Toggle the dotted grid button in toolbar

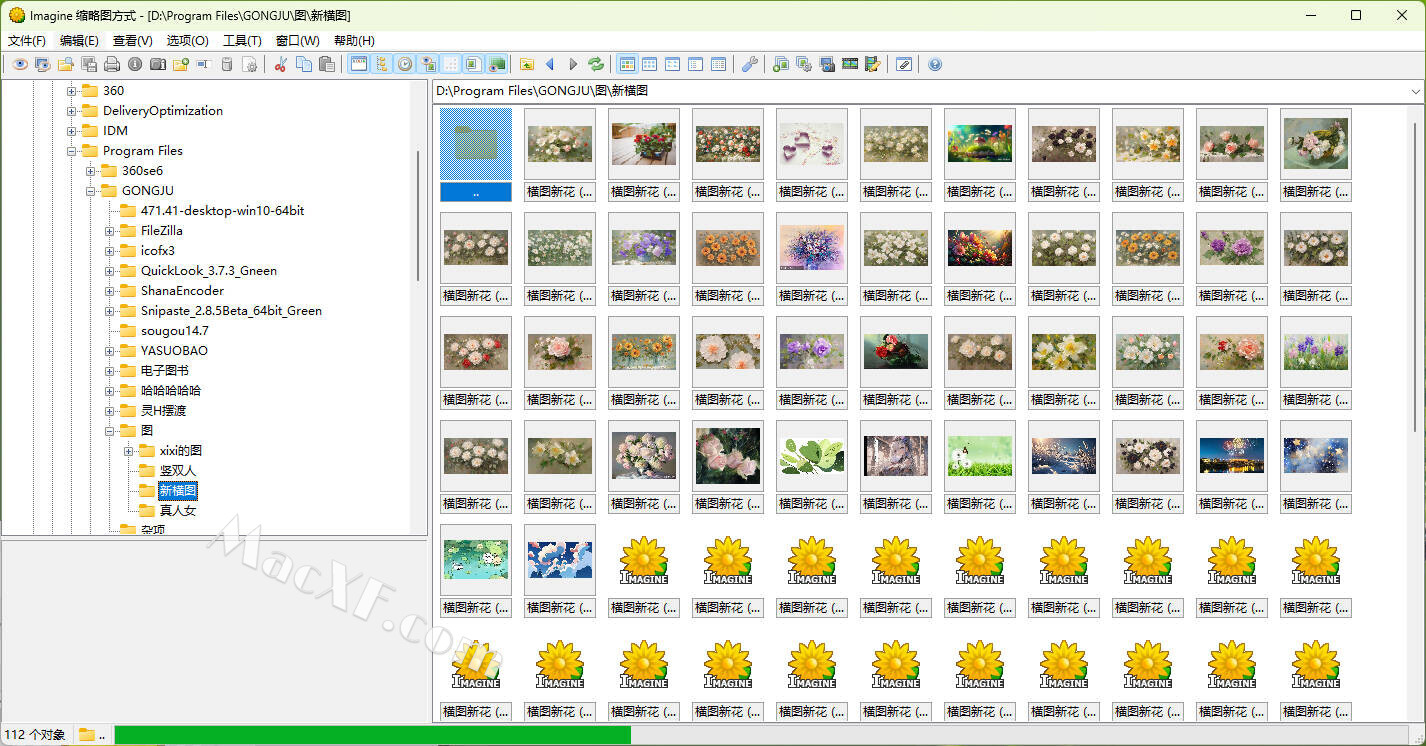tap(452, 64)
